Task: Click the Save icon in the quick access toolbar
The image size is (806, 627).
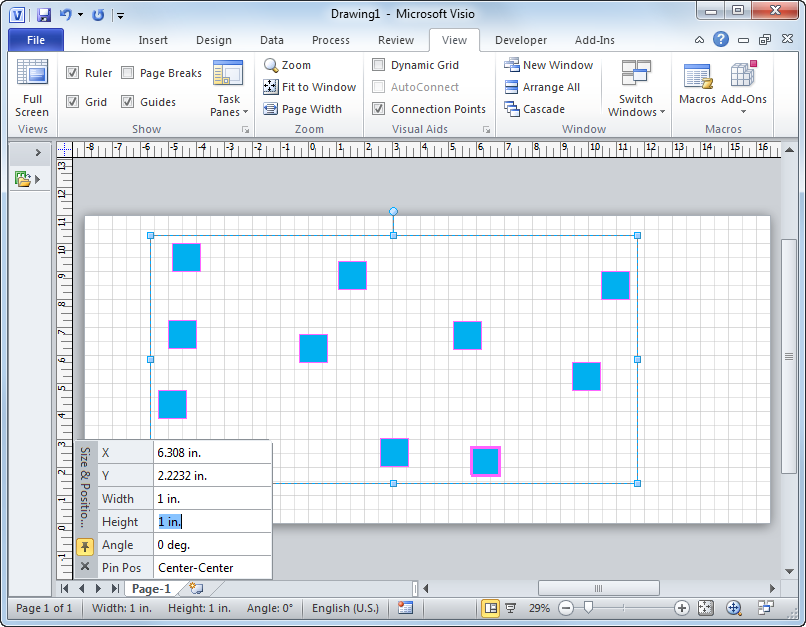Action: click(x=44, y=15)
